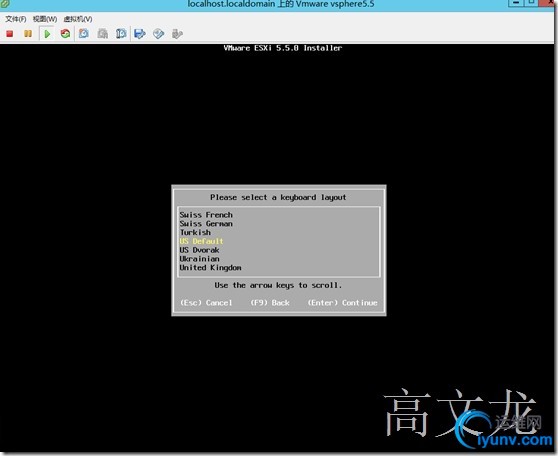Click the yellow Suspend (pause) button
This screenshot has height=456, width=558.
coord(28,34)
